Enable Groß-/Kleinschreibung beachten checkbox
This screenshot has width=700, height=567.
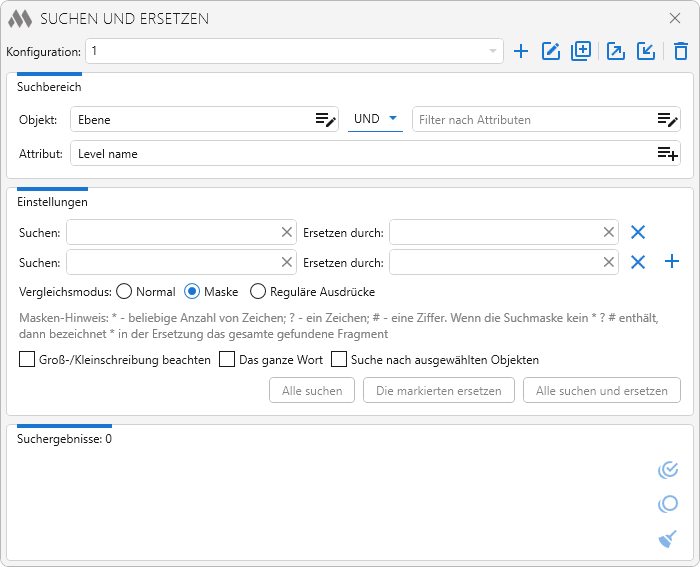tap(27, 359)
